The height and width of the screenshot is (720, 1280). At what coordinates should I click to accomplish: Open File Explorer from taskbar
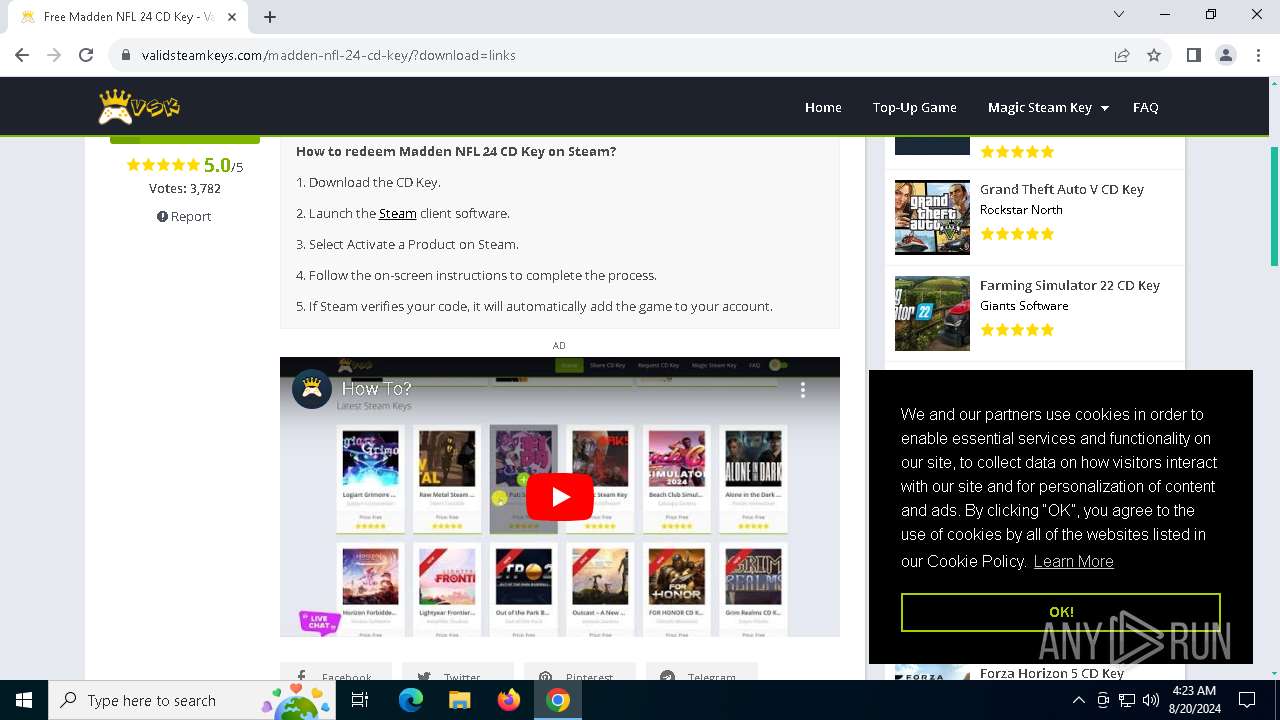pyautogui.click(x=459, y=700)
